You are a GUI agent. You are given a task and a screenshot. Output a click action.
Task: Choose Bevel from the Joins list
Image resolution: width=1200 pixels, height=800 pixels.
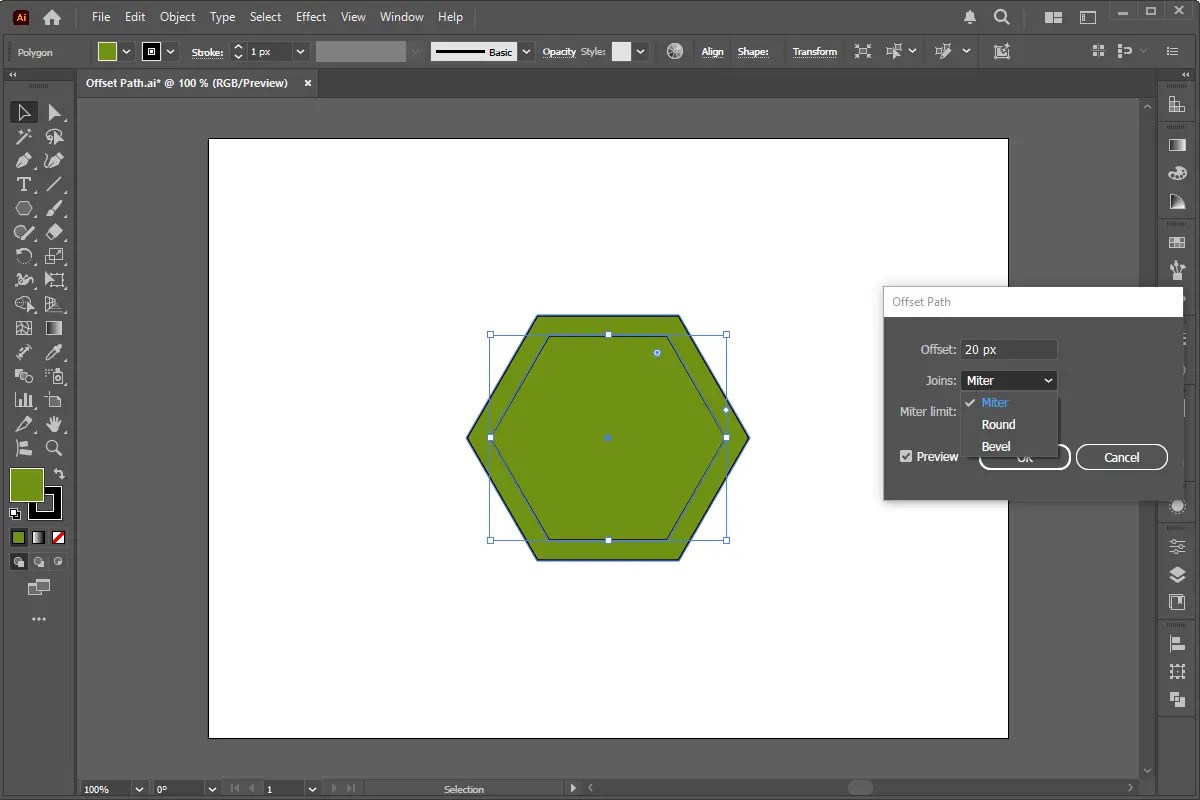[1009, 446]
